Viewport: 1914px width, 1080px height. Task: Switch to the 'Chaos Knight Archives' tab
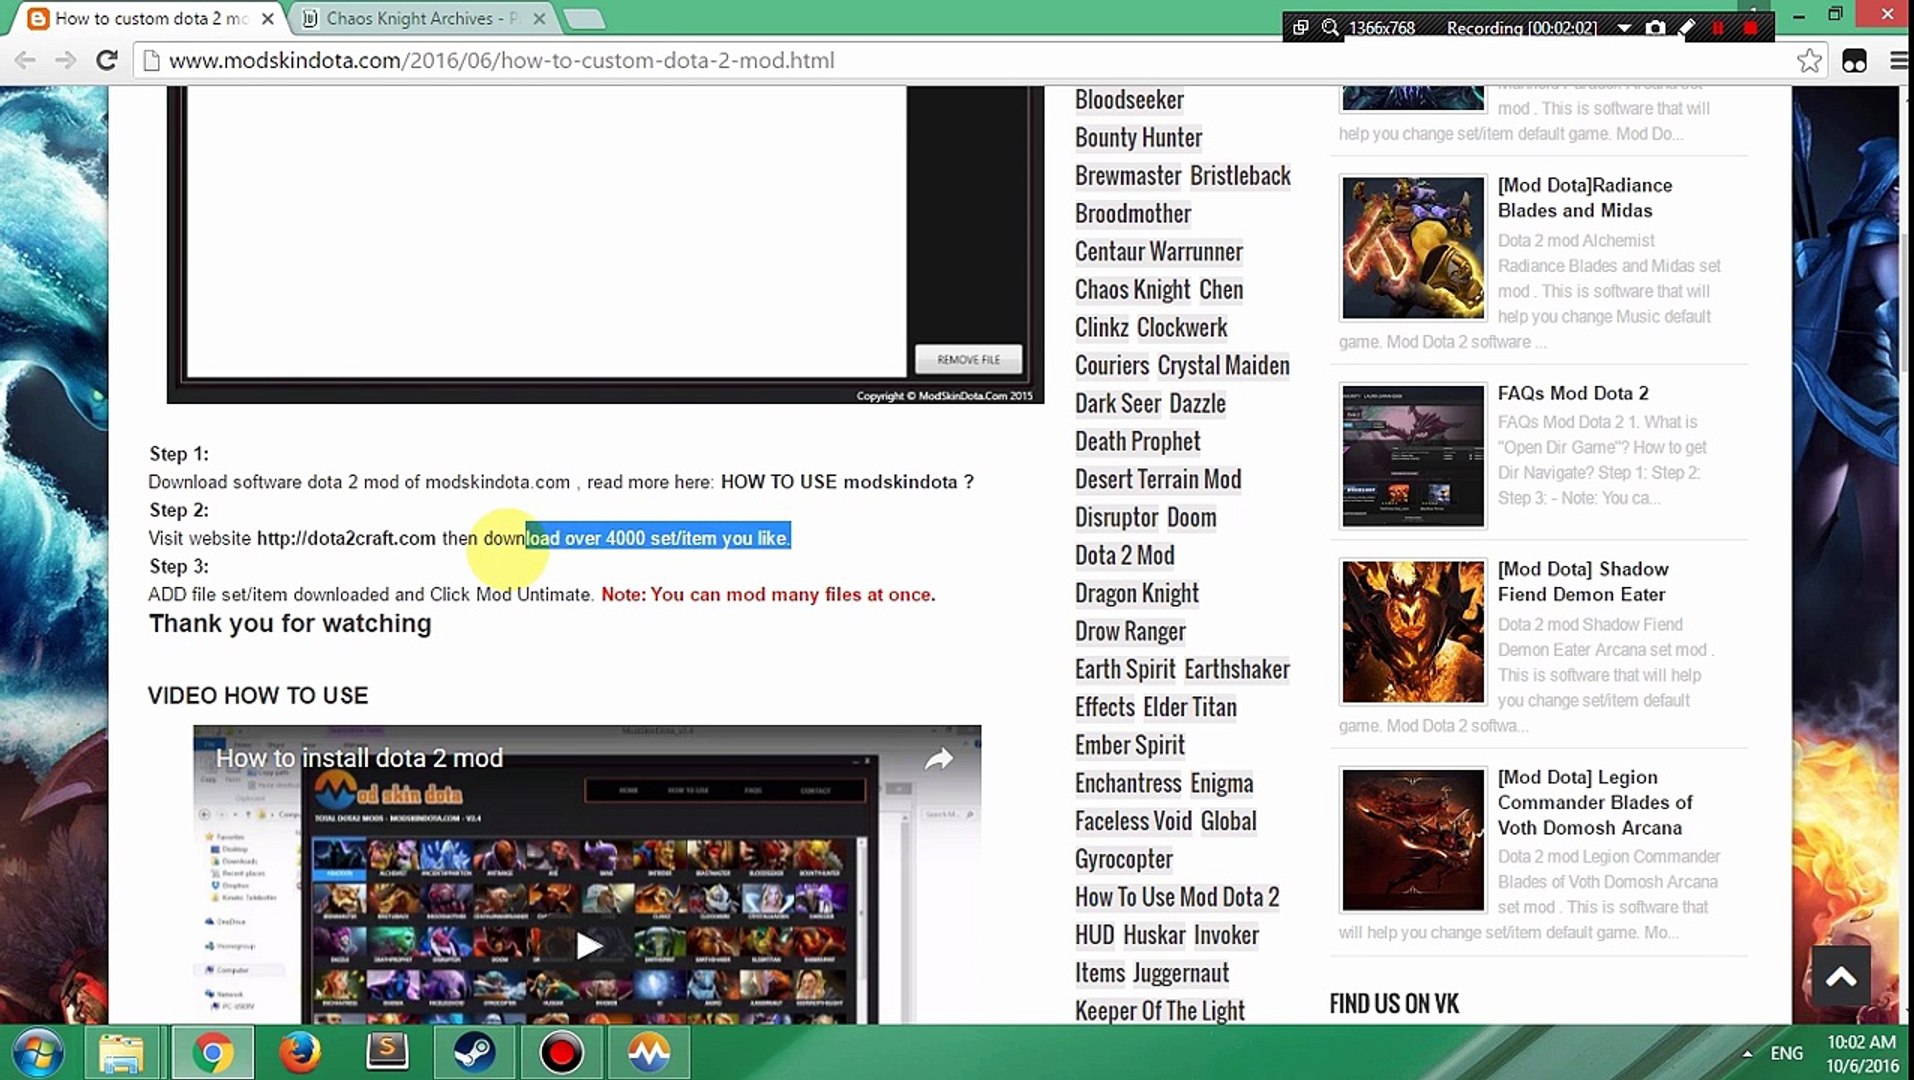point(422,19)
